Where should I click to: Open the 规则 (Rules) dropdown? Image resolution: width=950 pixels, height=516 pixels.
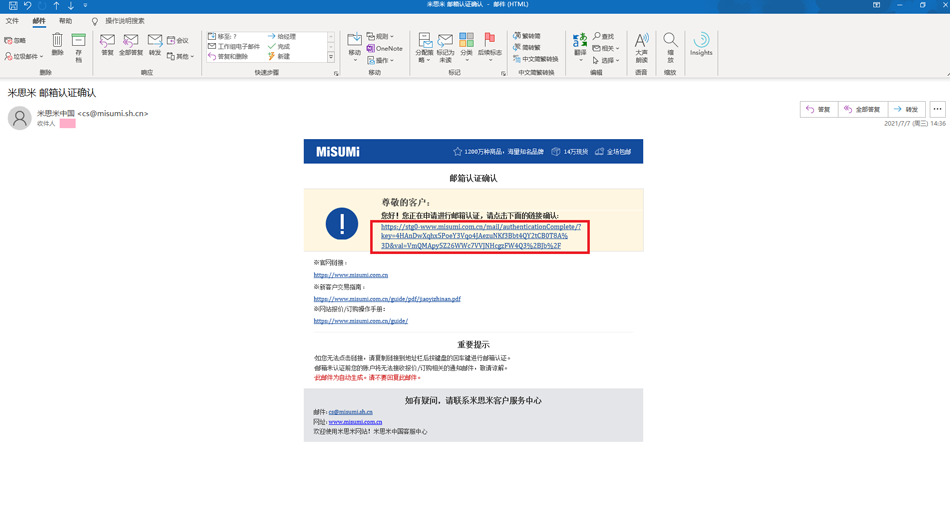[x=380, y=36]
